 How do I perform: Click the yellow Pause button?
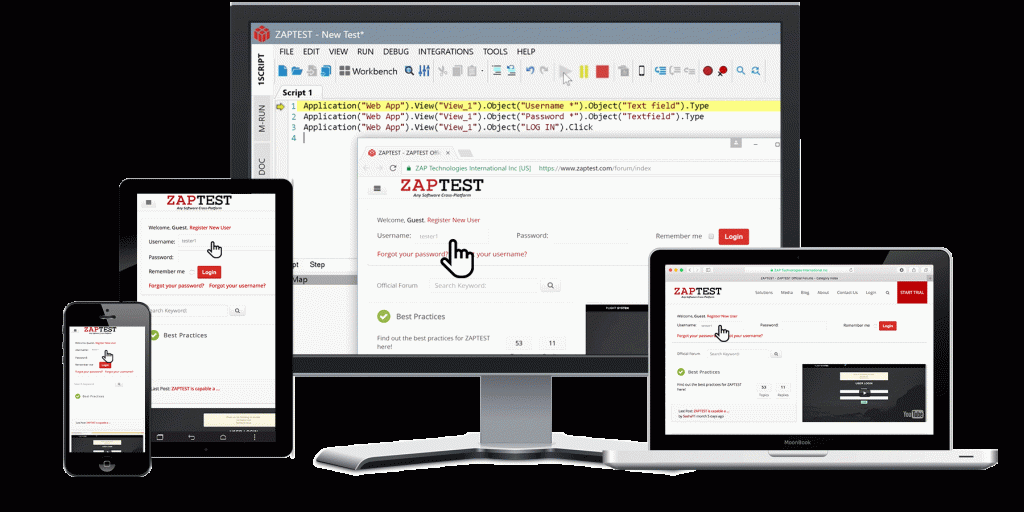(x=584, y=71)
